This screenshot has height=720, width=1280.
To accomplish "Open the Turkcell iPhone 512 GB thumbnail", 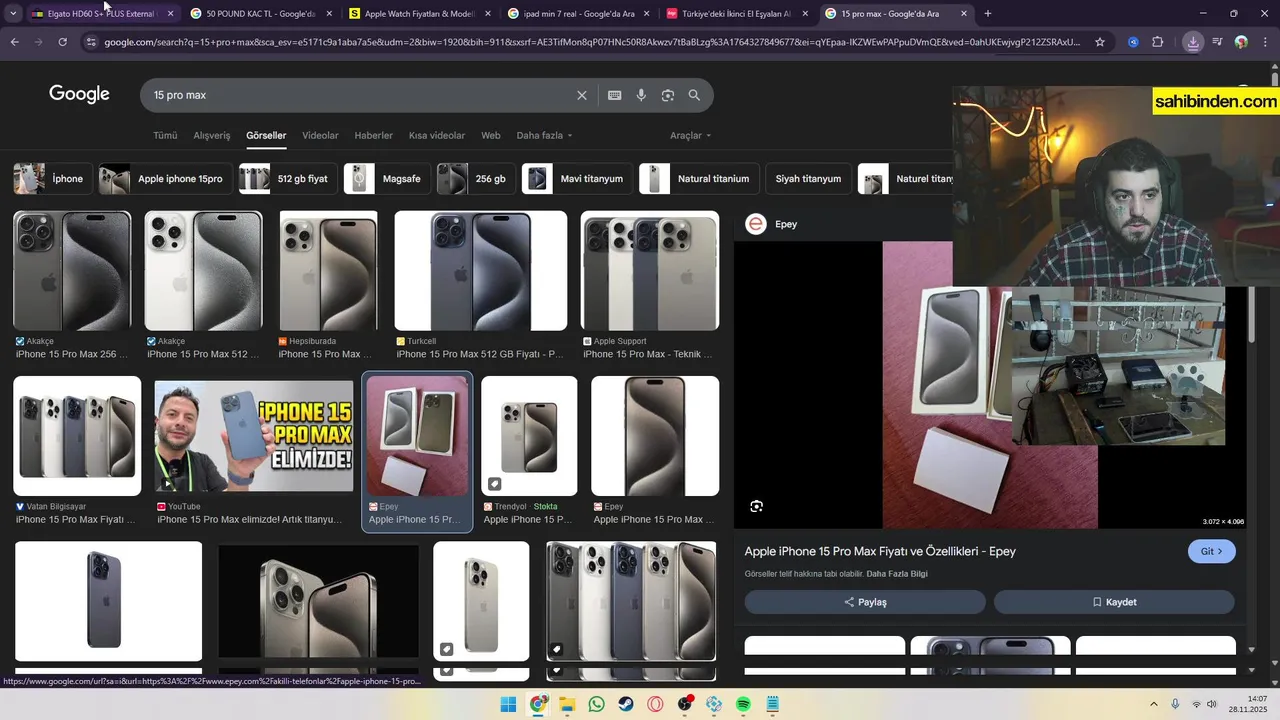I will click(481, 271).
